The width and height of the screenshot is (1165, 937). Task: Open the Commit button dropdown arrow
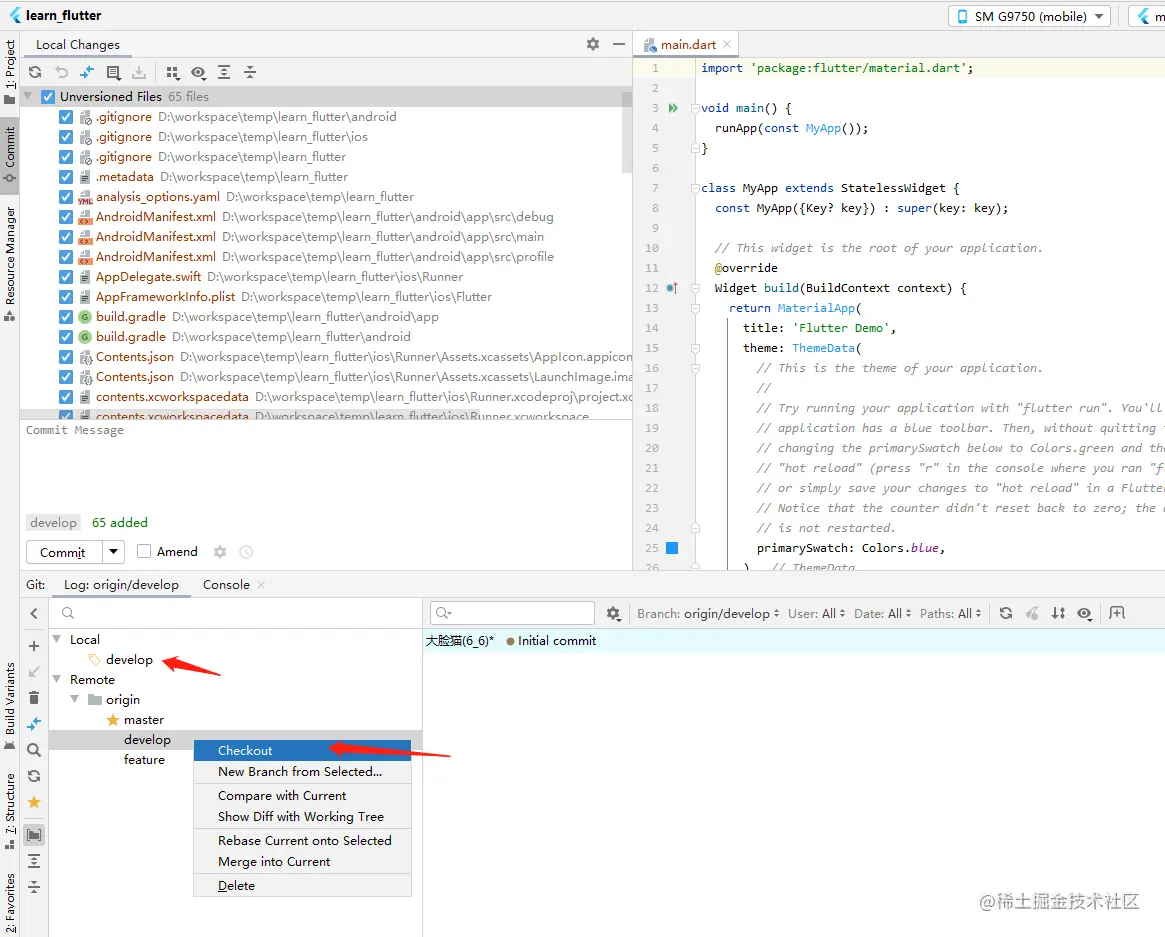113,552
